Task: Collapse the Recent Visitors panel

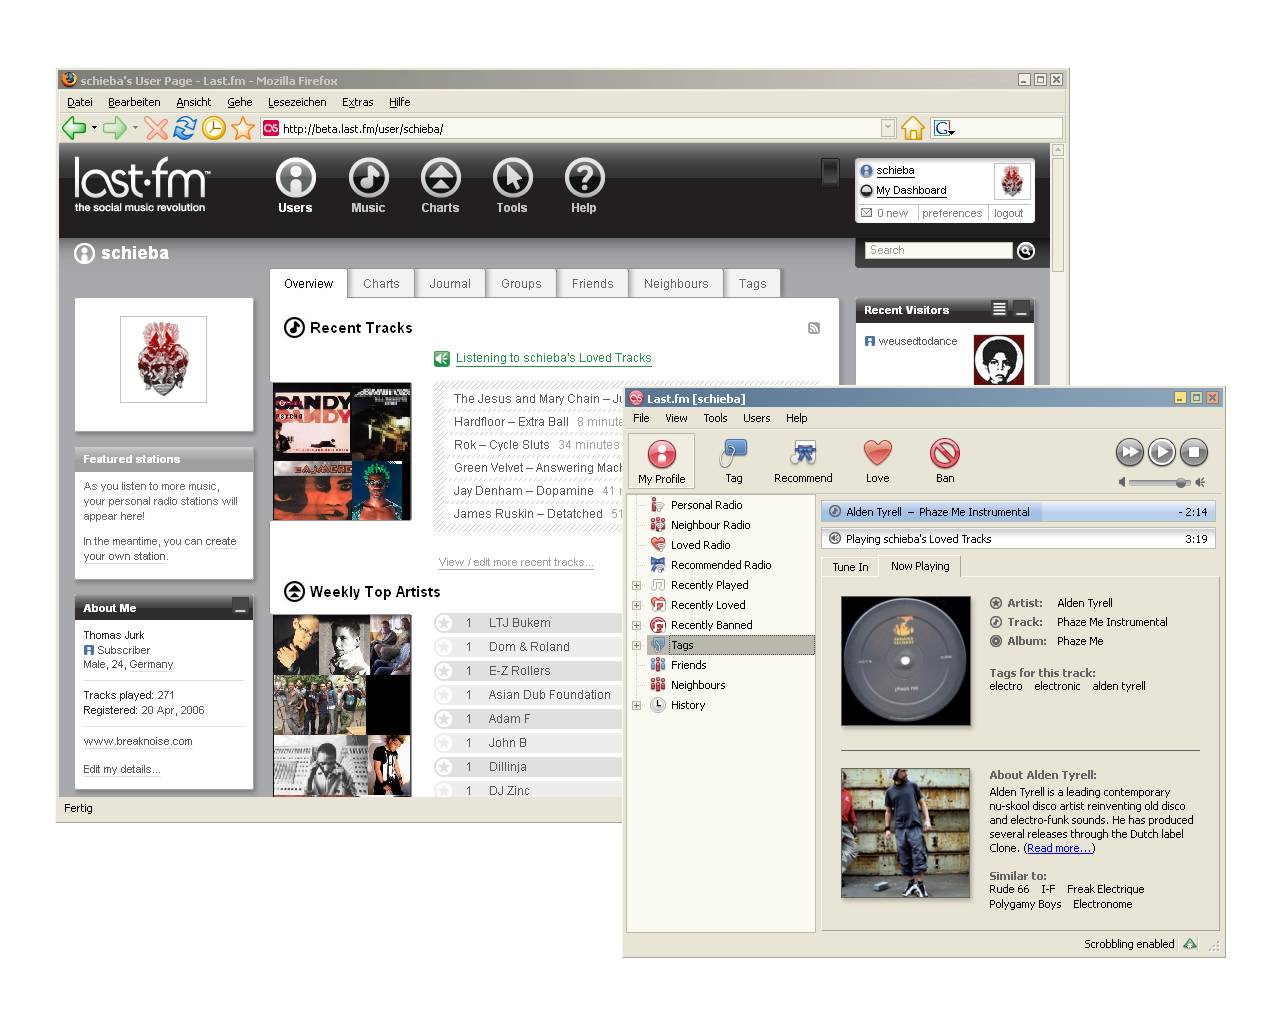Action: coord(1021,309)
